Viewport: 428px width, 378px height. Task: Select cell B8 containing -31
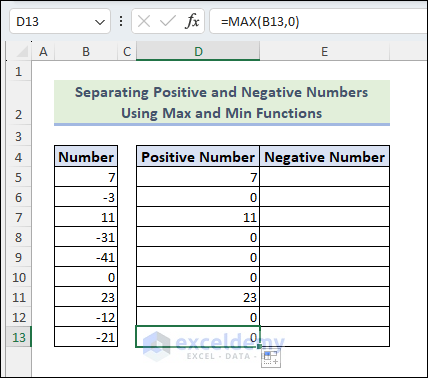tap(86, 237)
